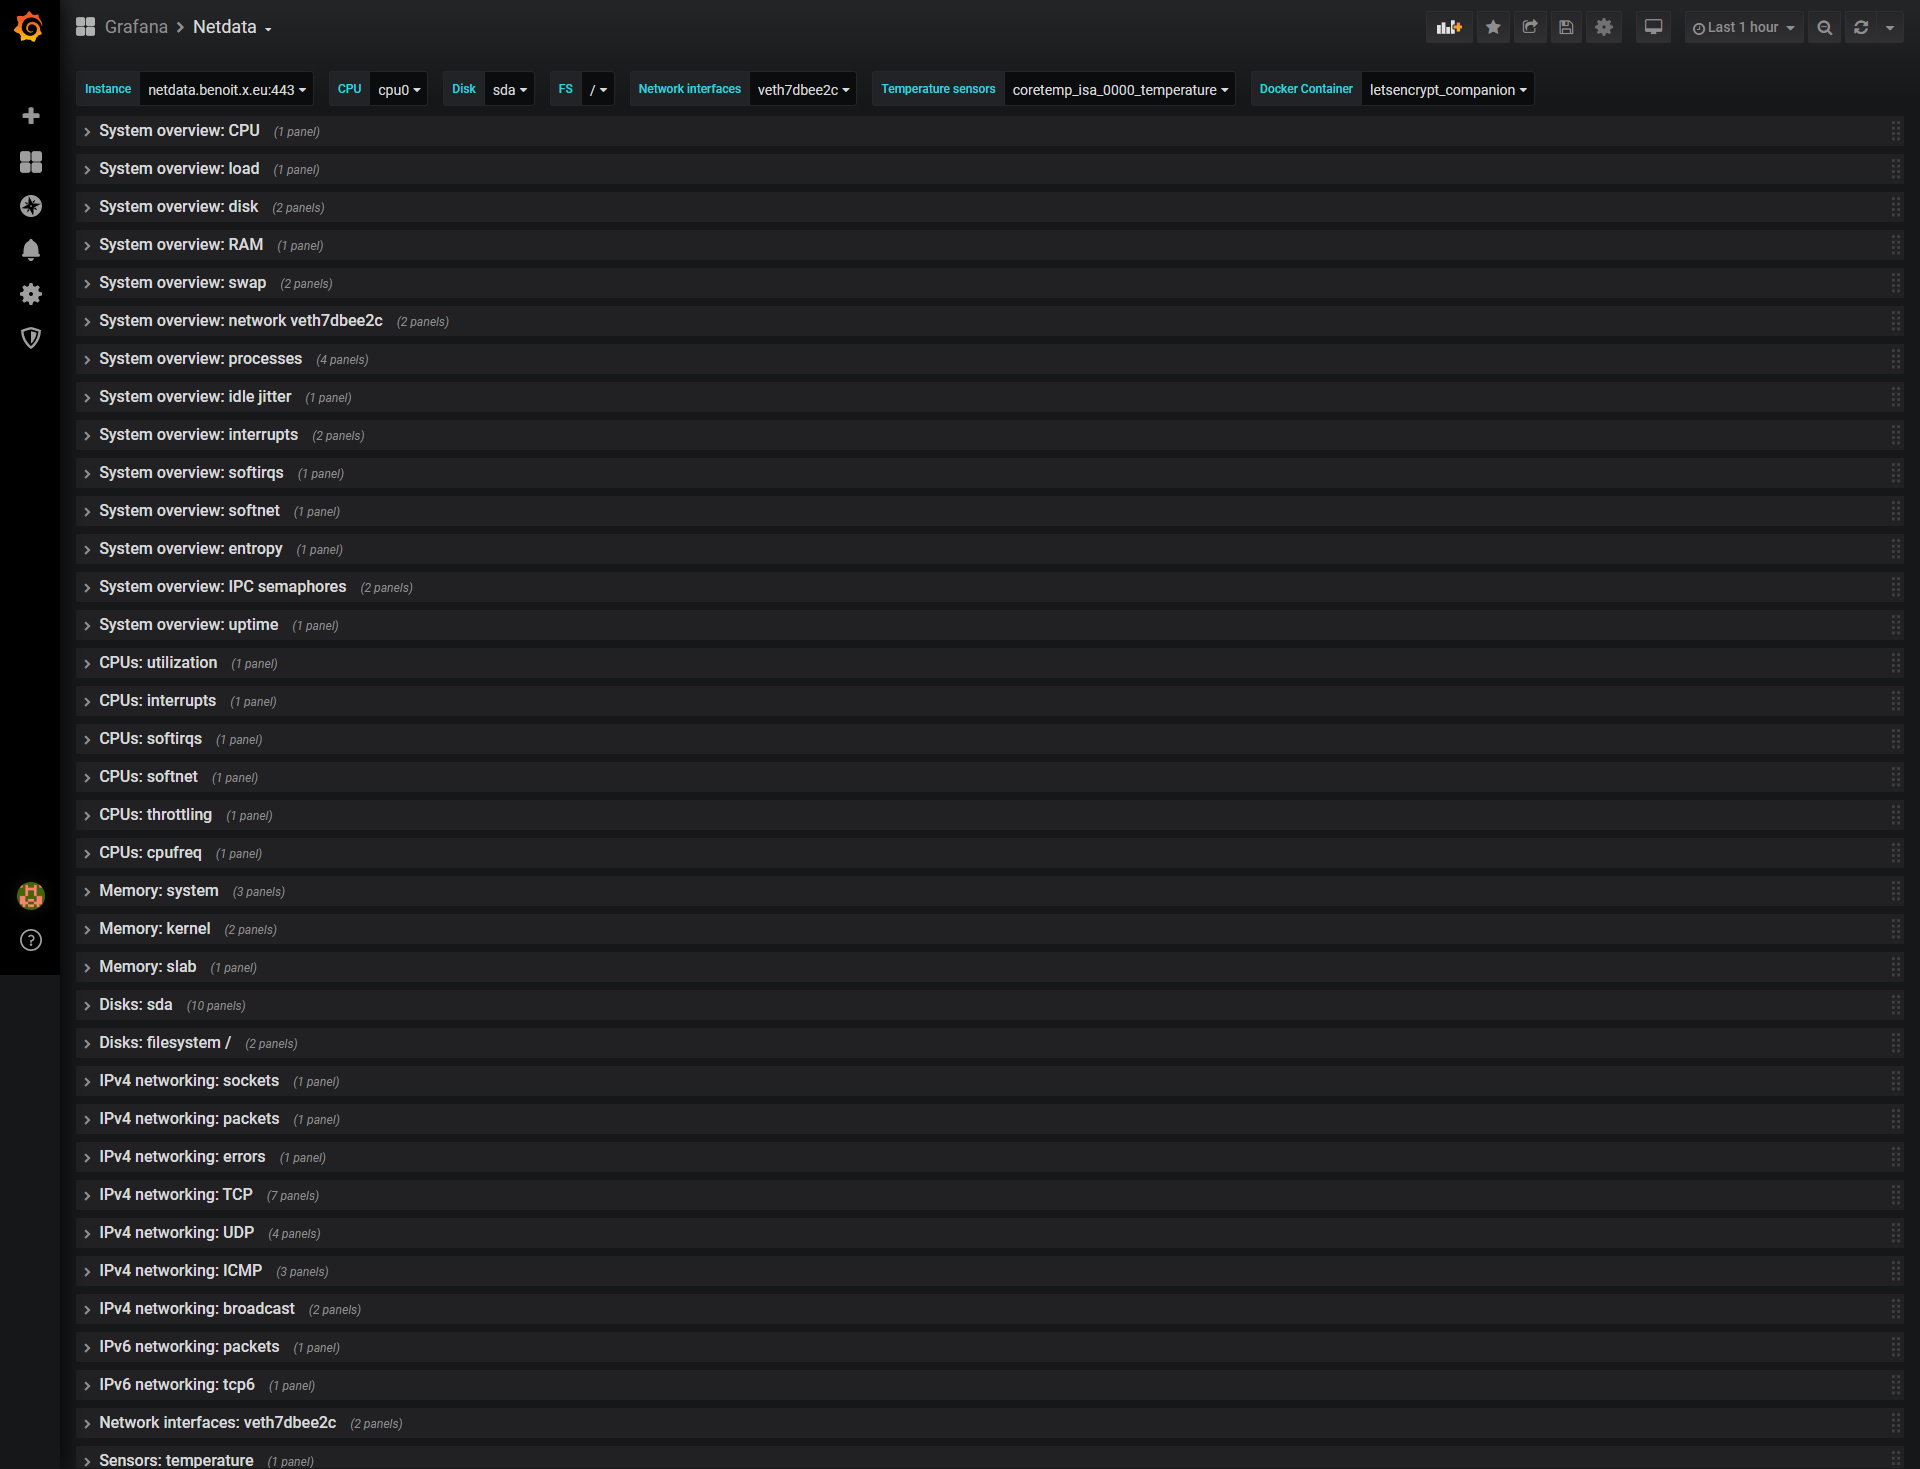Open the Network interfaces veth7dbee2c dropdown
The width and height of the screenshot is (1920, 1469).
click(x=803, y=89)
